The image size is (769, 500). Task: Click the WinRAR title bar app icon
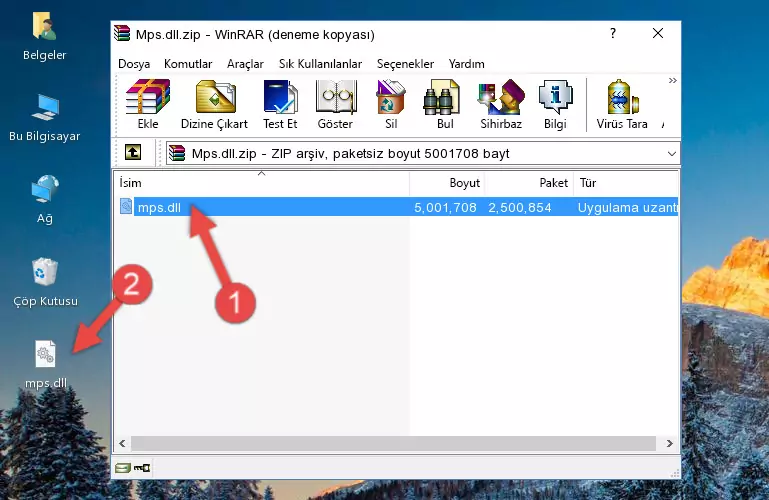(x=122, y=34)
